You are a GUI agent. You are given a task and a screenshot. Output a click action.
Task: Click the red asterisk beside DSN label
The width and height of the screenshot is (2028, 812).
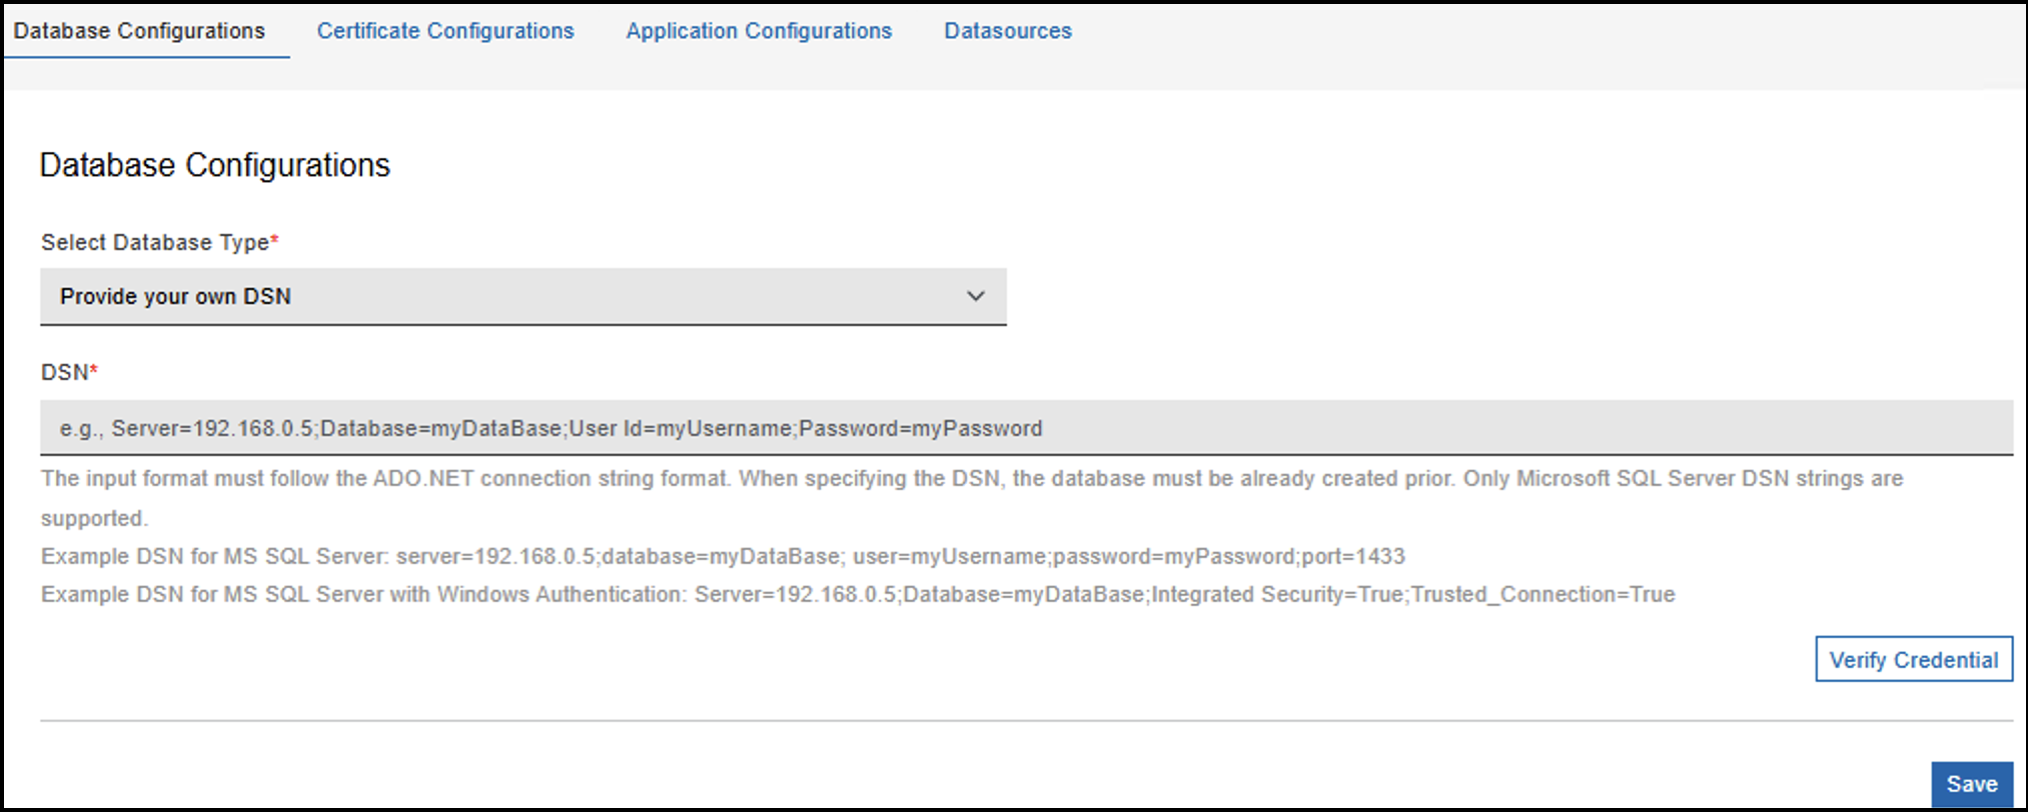[94, 370]
